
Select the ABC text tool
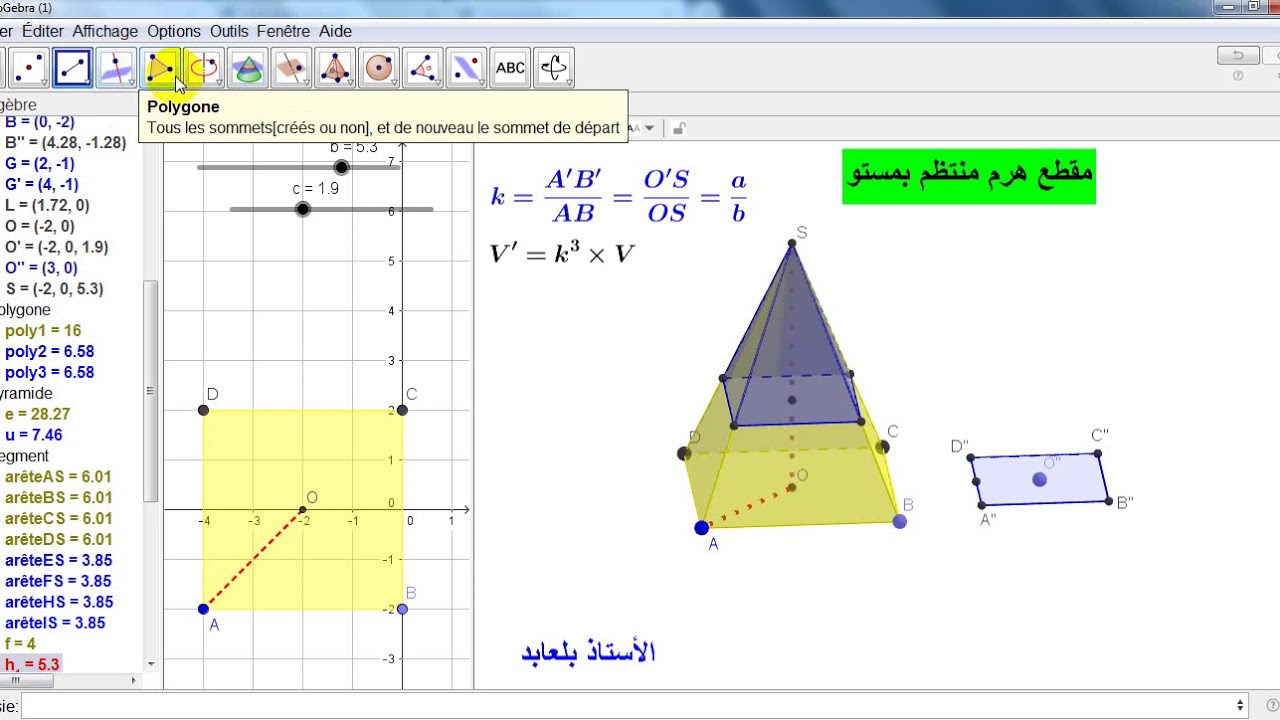tap(510, 68)
